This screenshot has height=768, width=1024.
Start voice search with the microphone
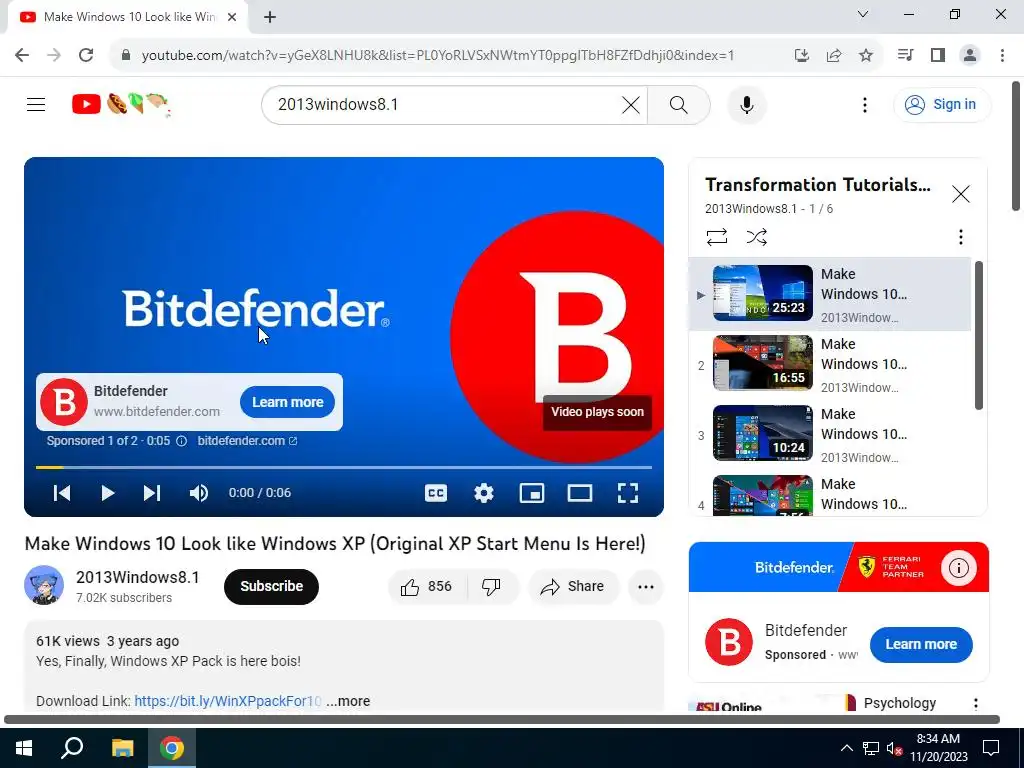pos(746,104)
